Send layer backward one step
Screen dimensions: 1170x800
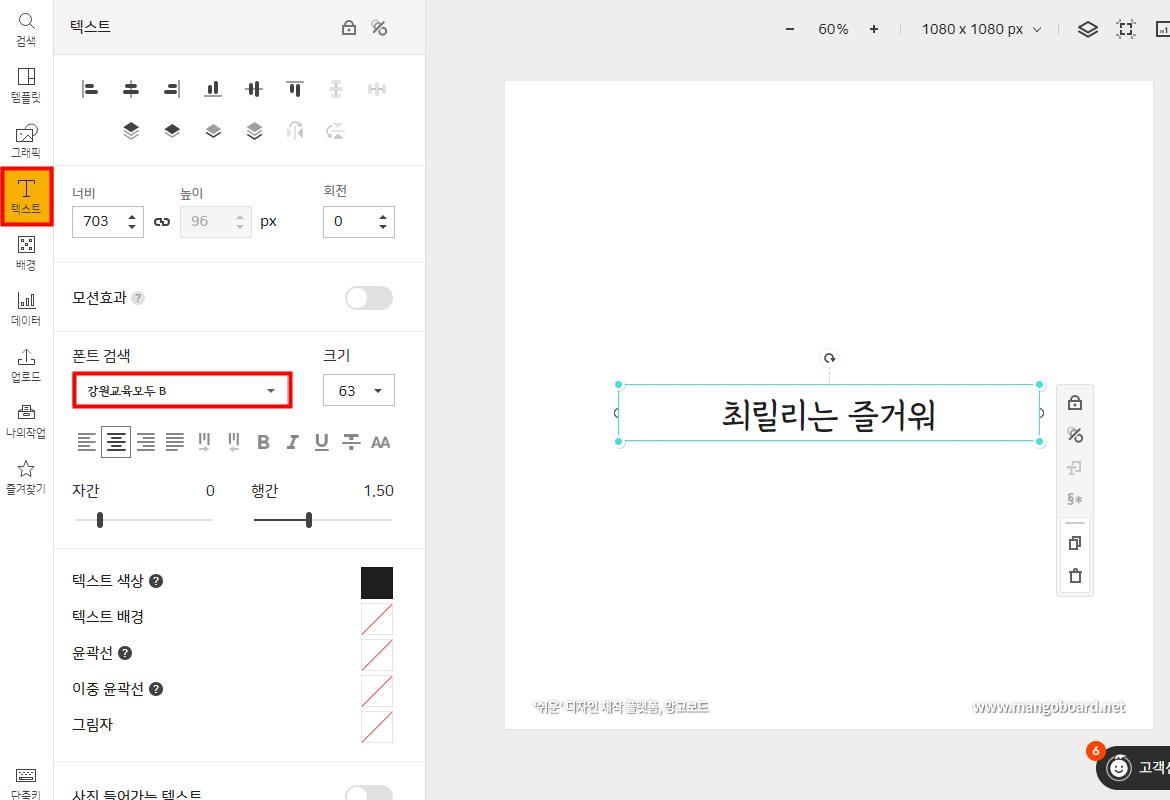click(213, 131)
